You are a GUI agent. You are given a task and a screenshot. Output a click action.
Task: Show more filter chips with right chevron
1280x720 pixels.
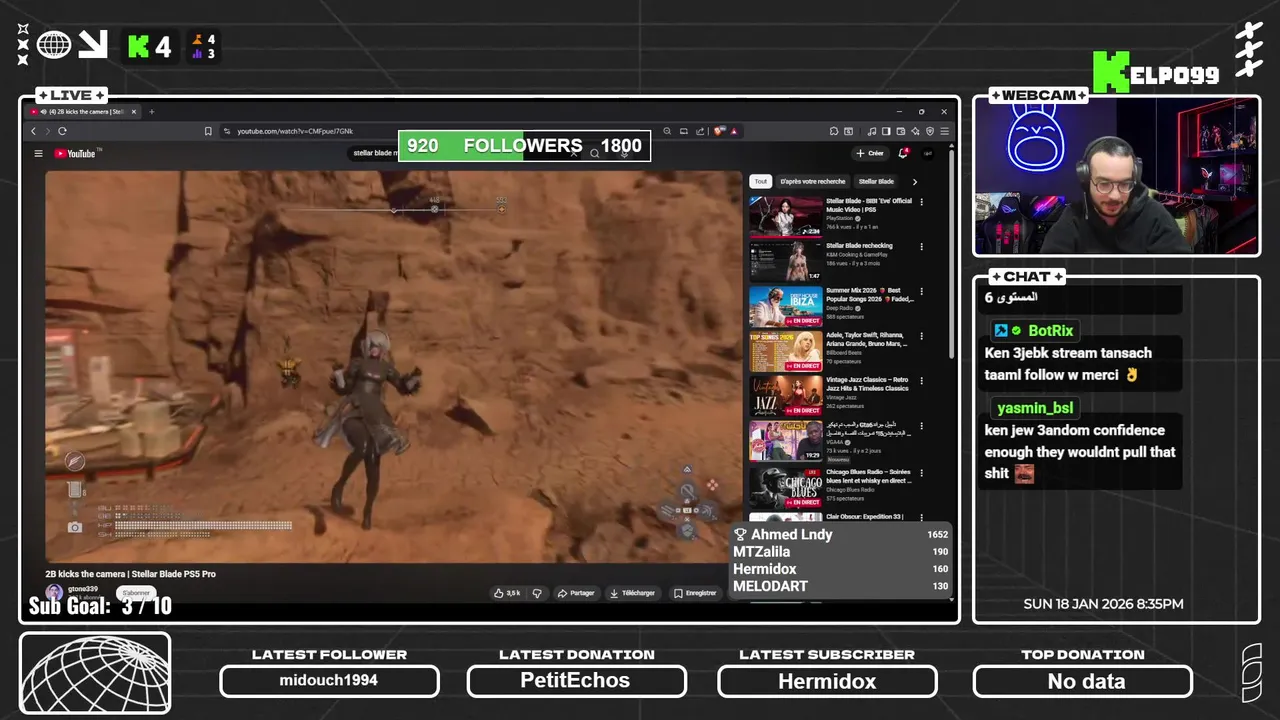pos(914,182)
